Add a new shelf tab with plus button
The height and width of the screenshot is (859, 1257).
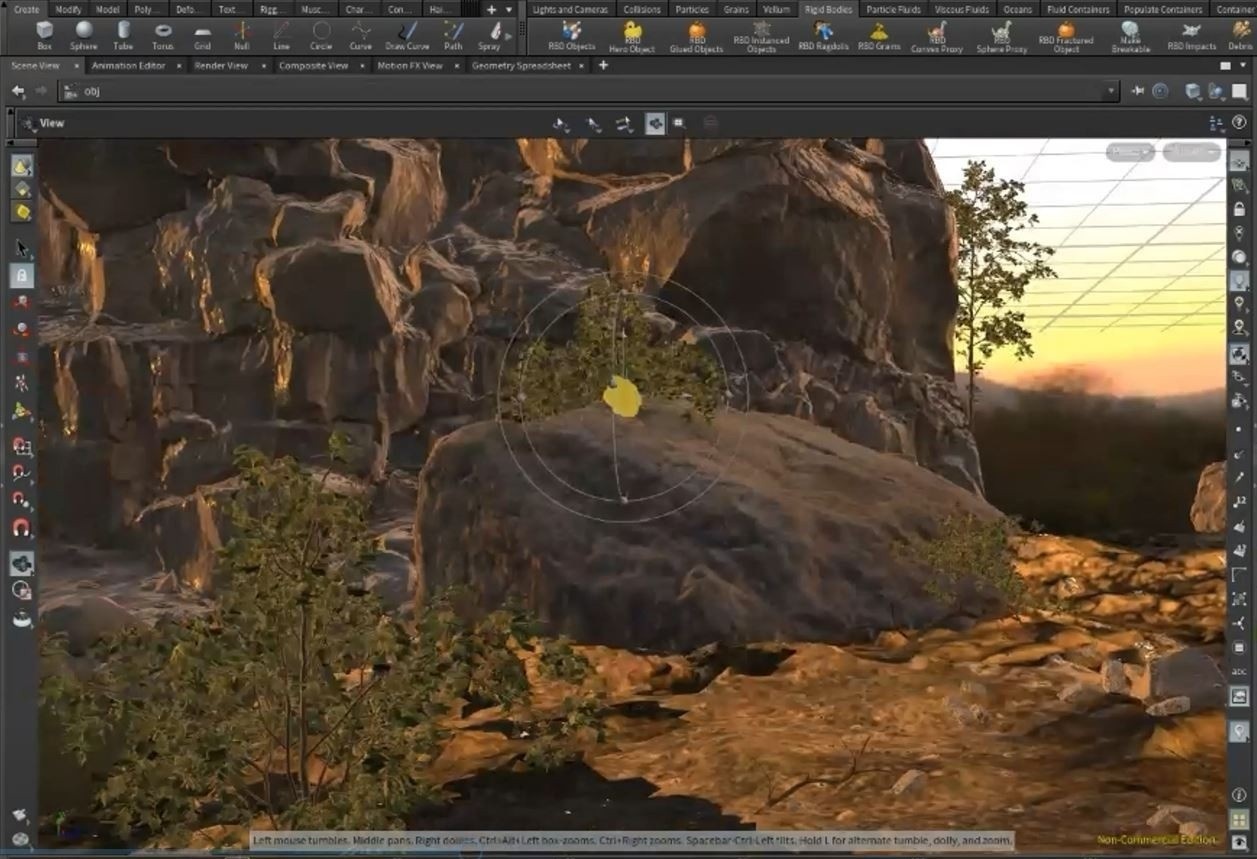(491, 9)
